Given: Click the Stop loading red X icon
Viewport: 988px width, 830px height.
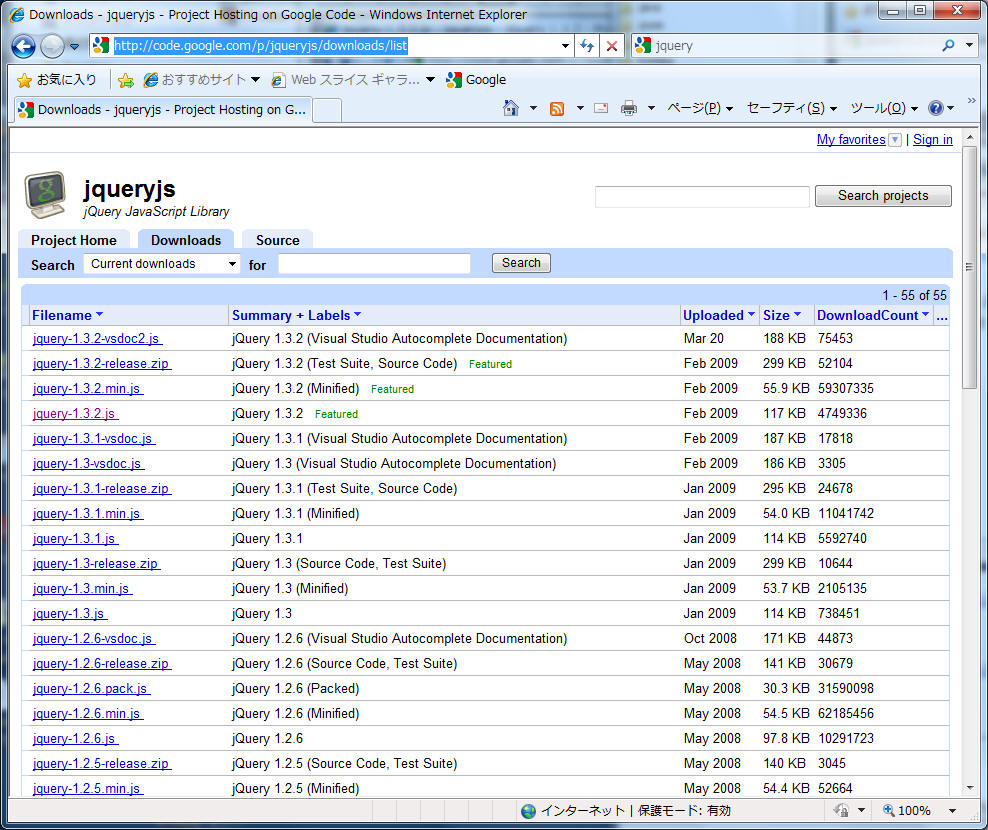Looking at the screenshot, I should coord(612,46).
